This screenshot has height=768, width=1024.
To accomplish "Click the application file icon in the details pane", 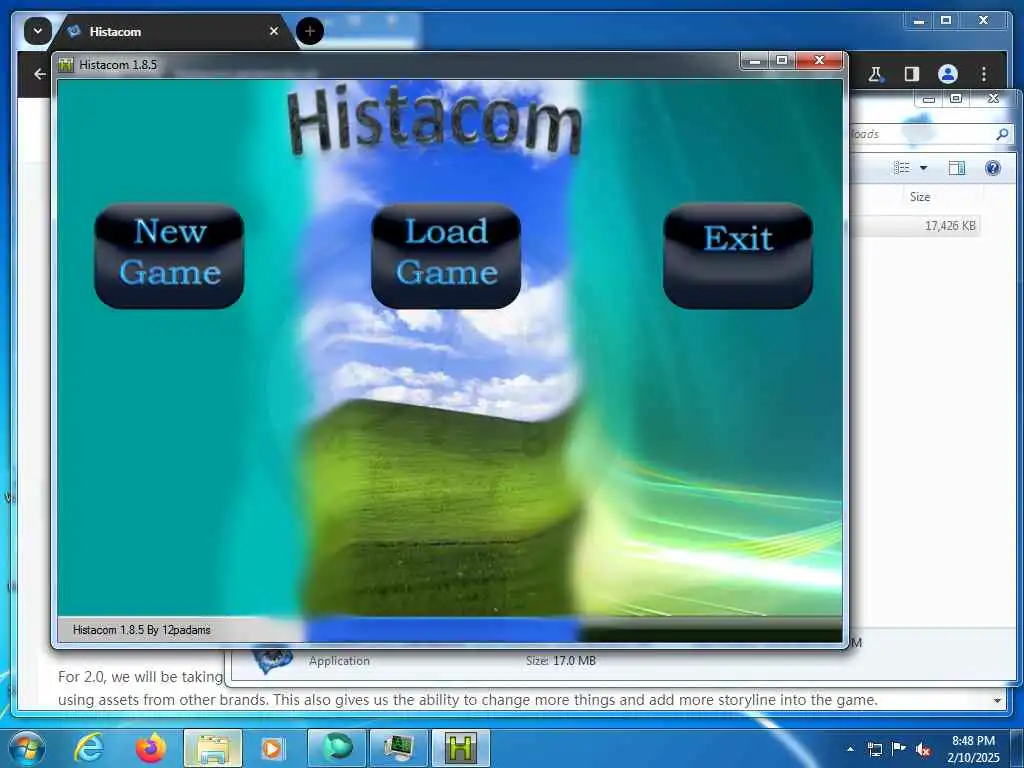I will point(272,660).
